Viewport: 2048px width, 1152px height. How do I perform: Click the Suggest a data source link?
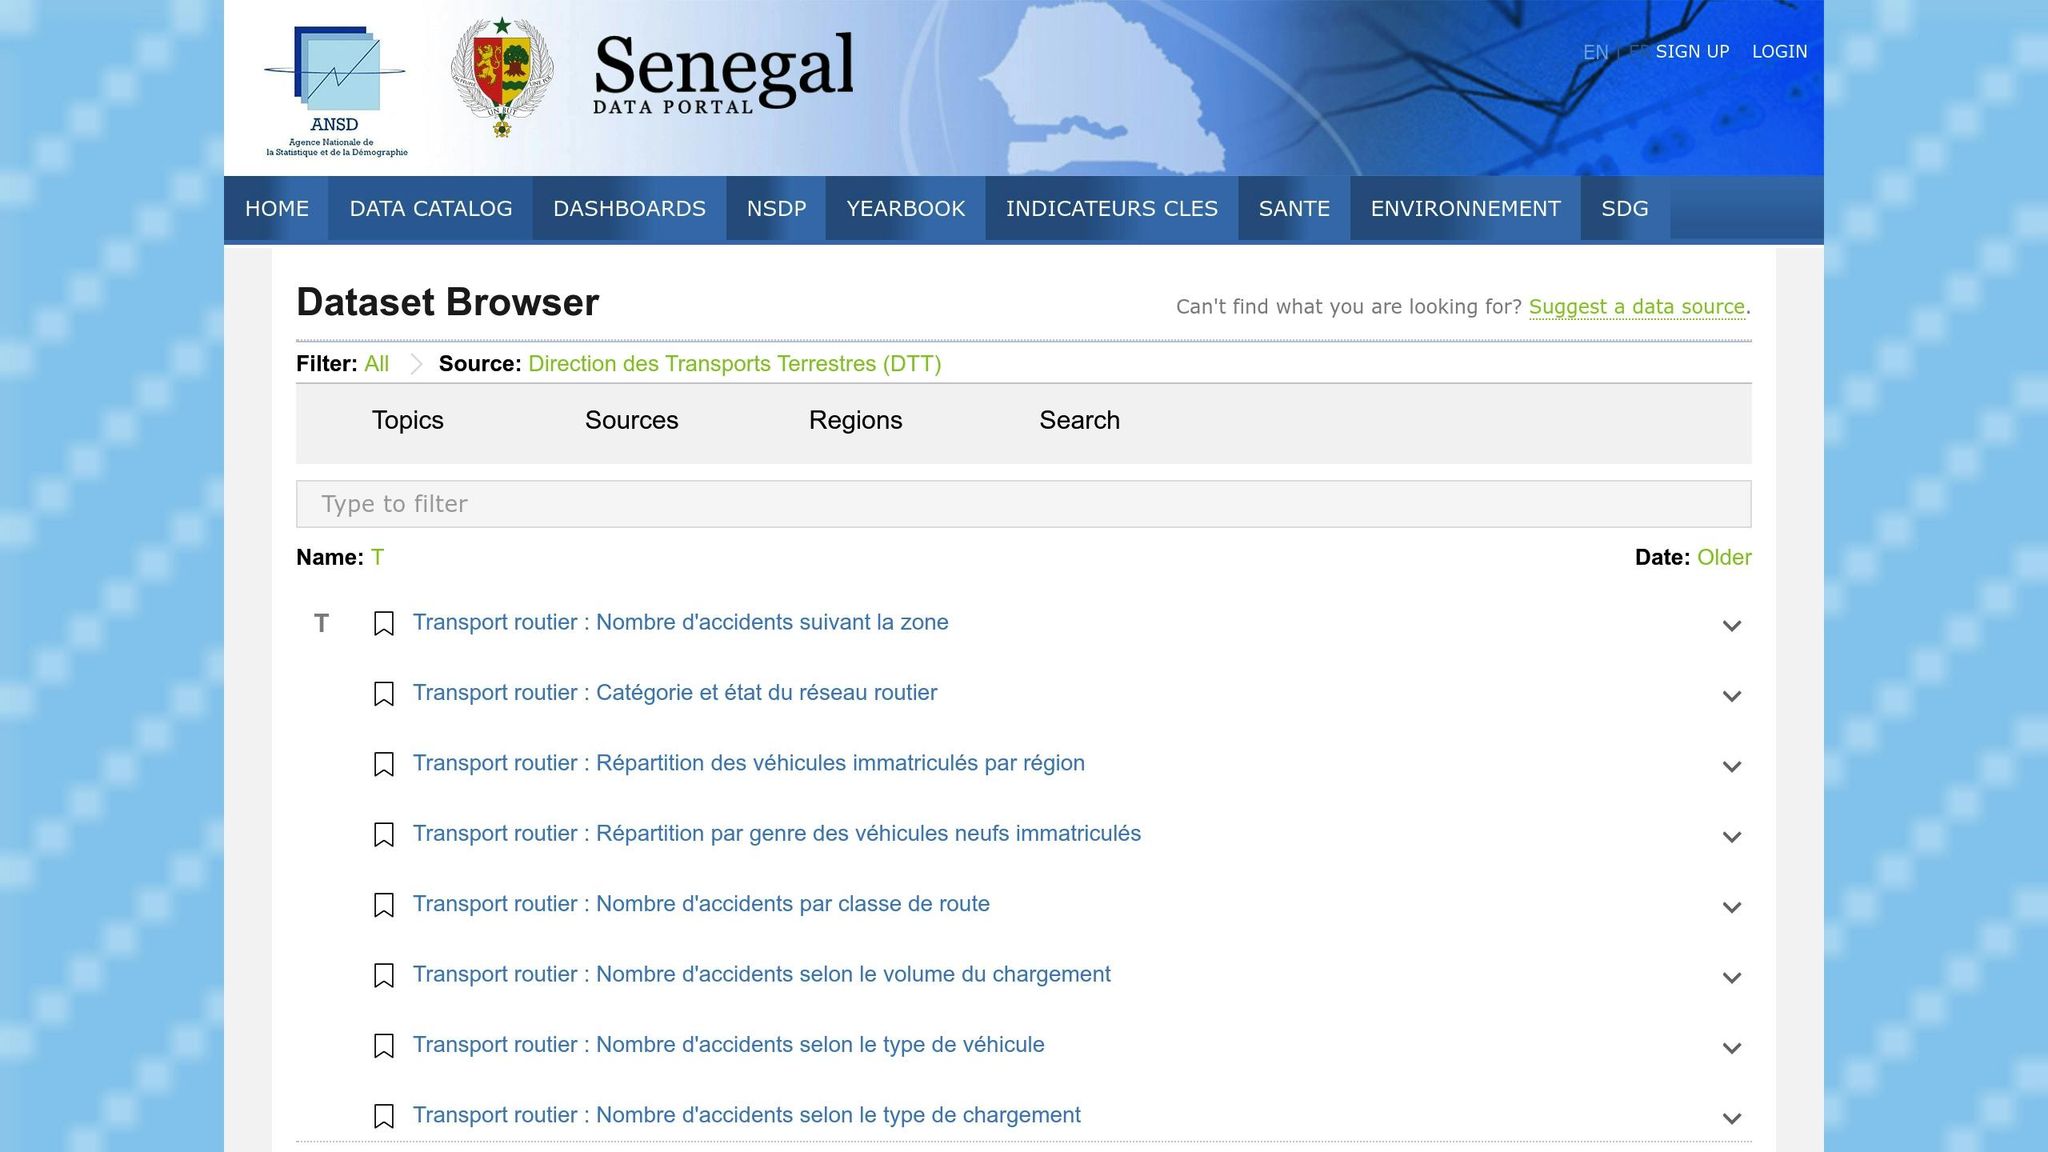[x=1636, y=307]
